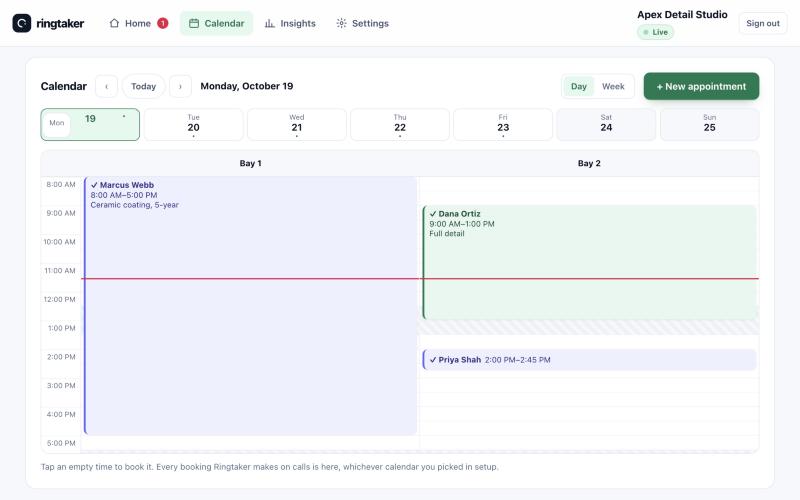
Task: Click the ringtaker logo icon
Action: click(21, 23)
